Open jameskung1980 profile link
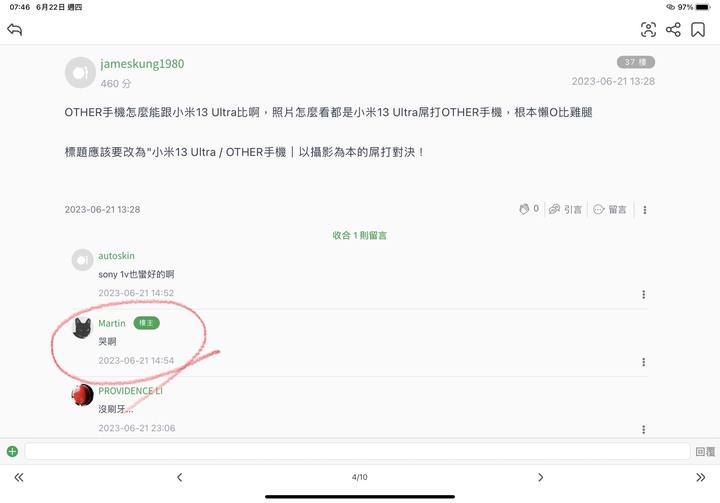720x503 pixels. [142, 64]
